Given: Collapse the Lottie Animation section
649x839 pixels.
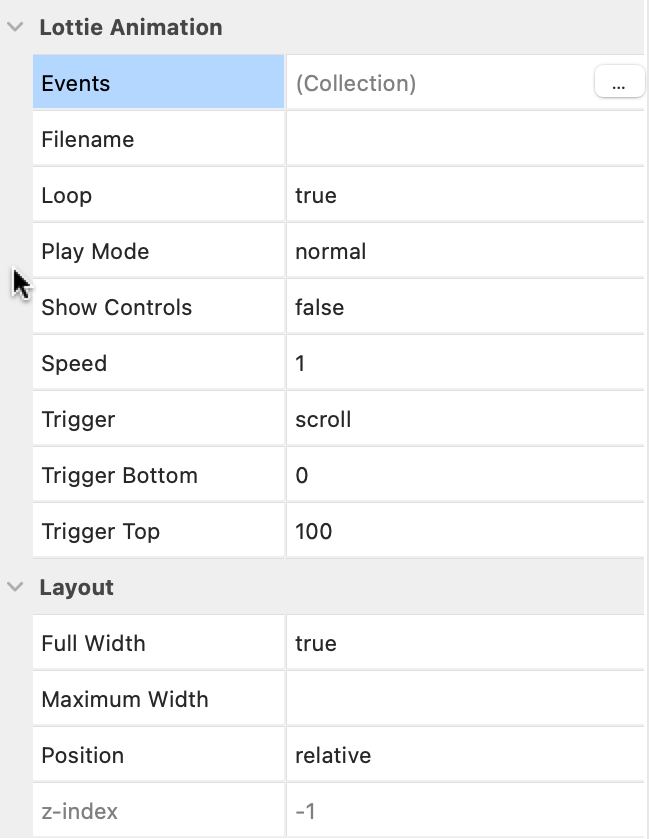Looking at the screenshot, I should [14, 28].
